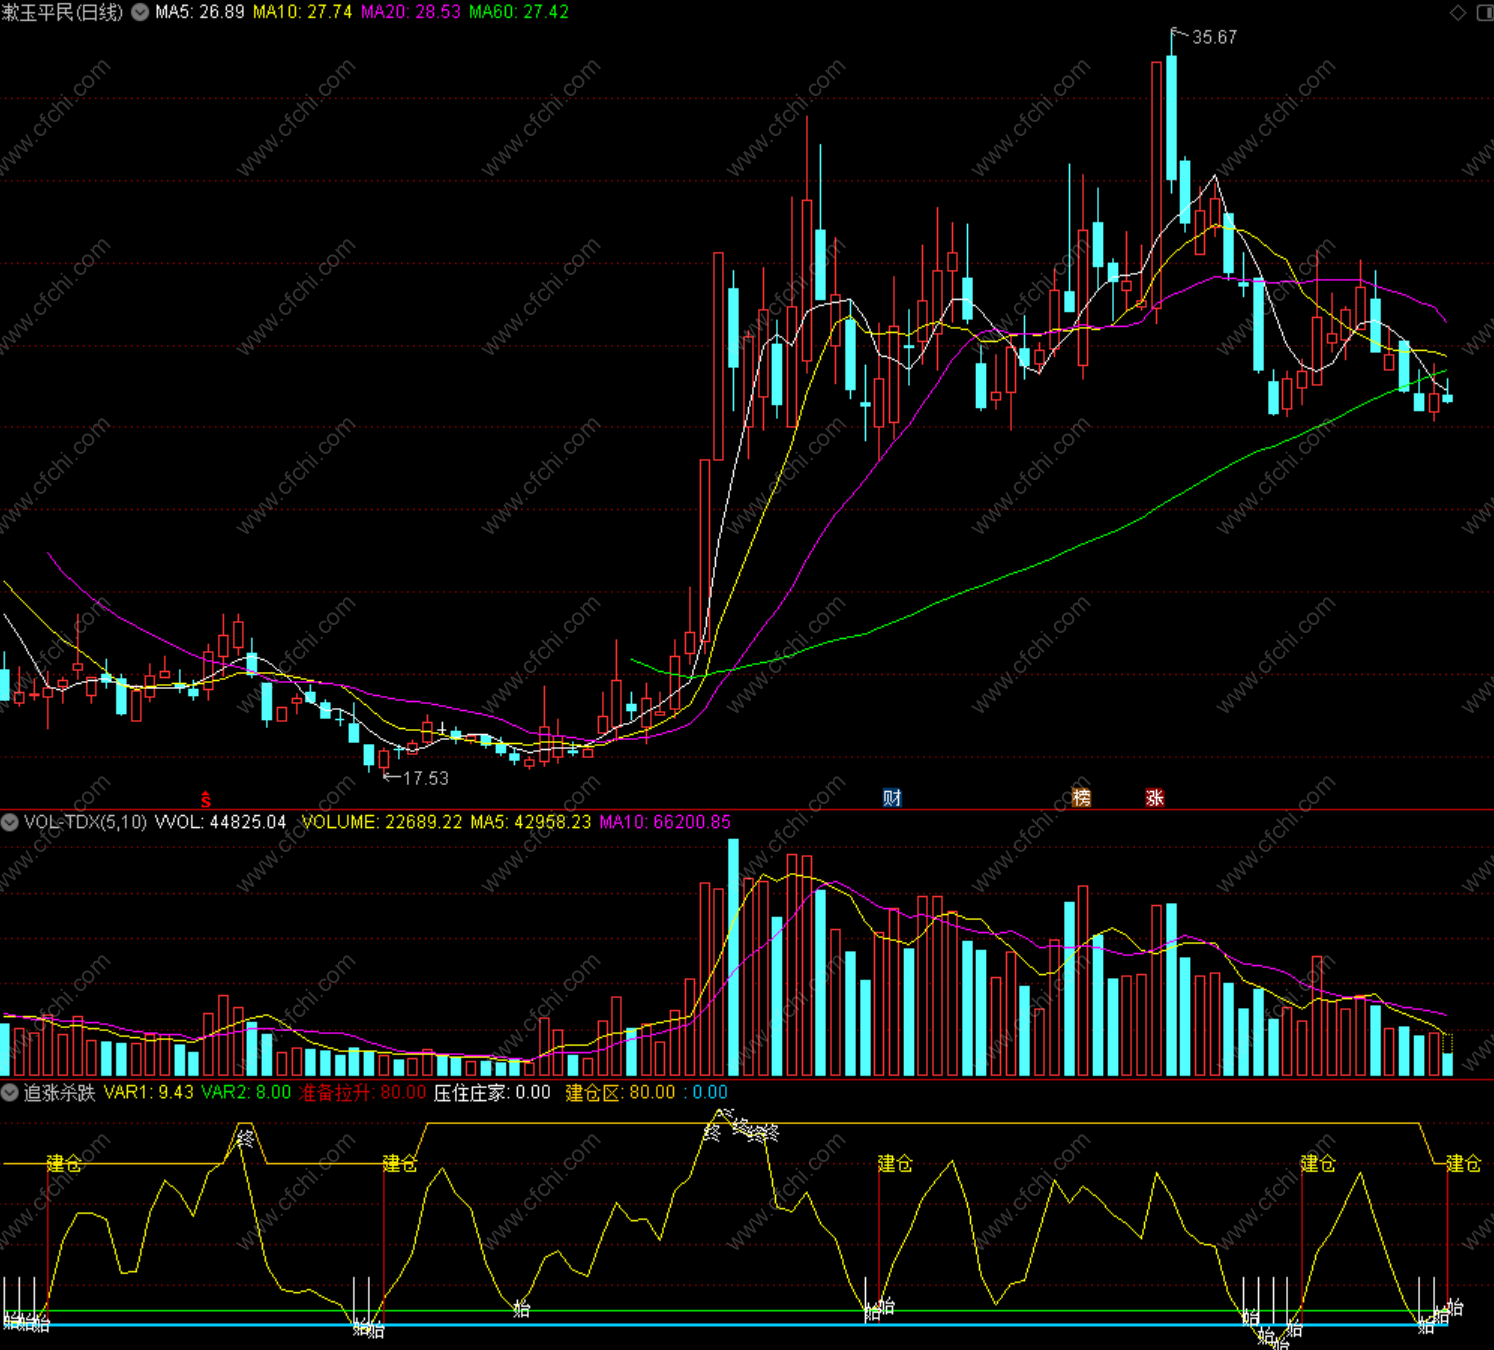Open the 榜 ranking marker icon
1494x1350 pixels.
click(x=1081, y=797)
